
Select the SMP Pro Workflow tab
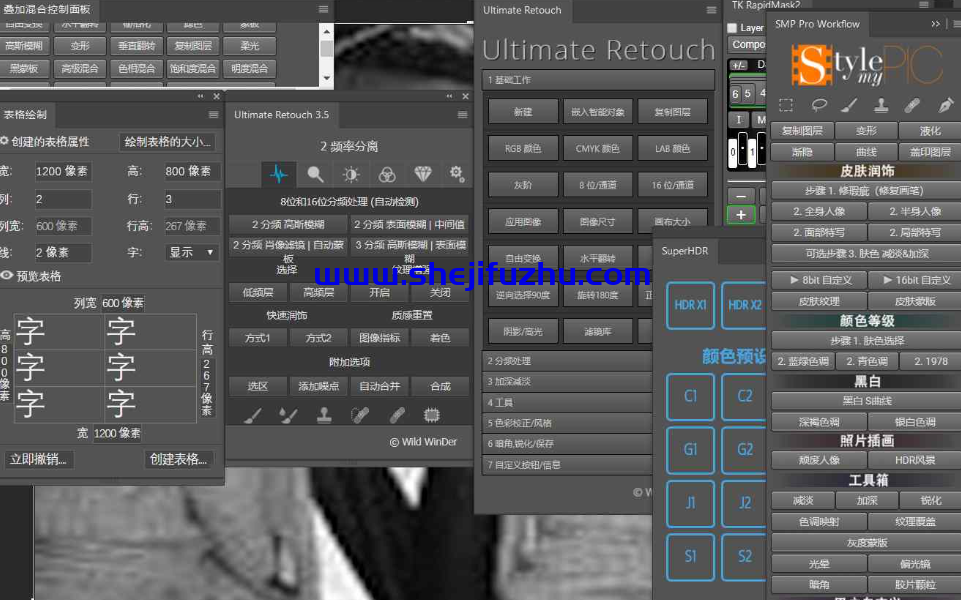817,24
